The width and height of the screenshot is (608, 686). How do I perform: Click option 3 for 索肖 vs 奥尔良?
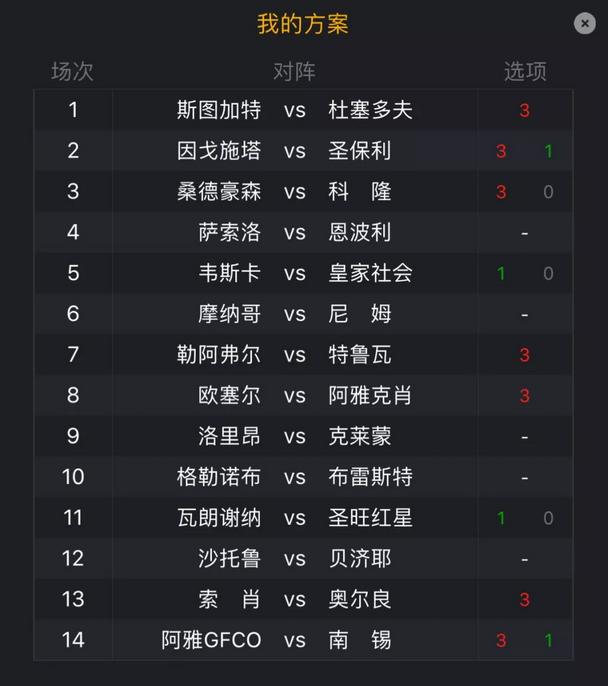coord(524,599)
